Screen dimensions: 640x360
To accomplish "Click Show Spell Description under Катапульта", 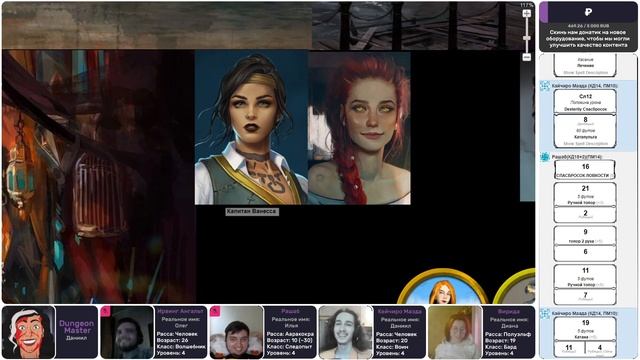I will (585, 144).
